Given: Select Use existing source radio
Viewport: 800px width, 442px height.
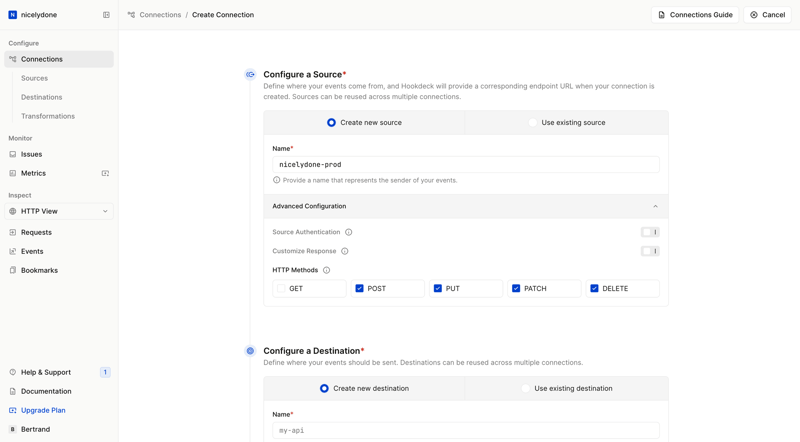Looking at the screenshot, I should tap(533, 122).
